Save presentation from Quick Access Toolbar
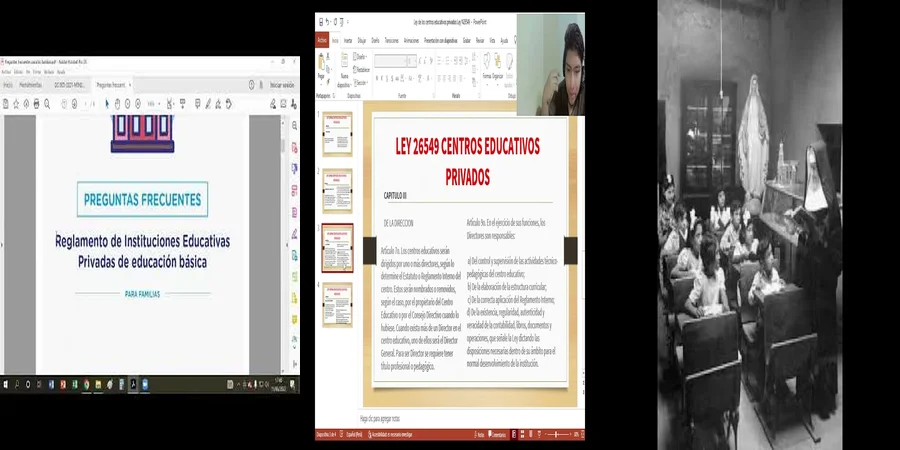 tap(321, 22)
